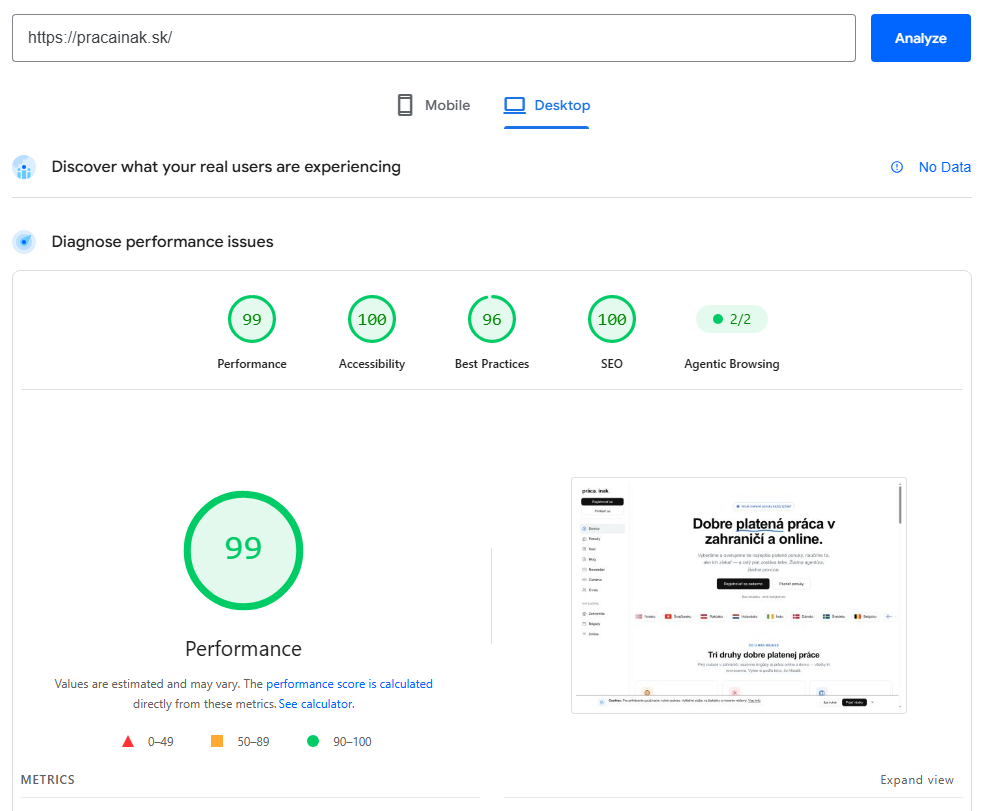Image resolution: width=985 pixels, height=811 pixels.
Task: Click the METRICS section heading
Action: (x=48, y=780)
